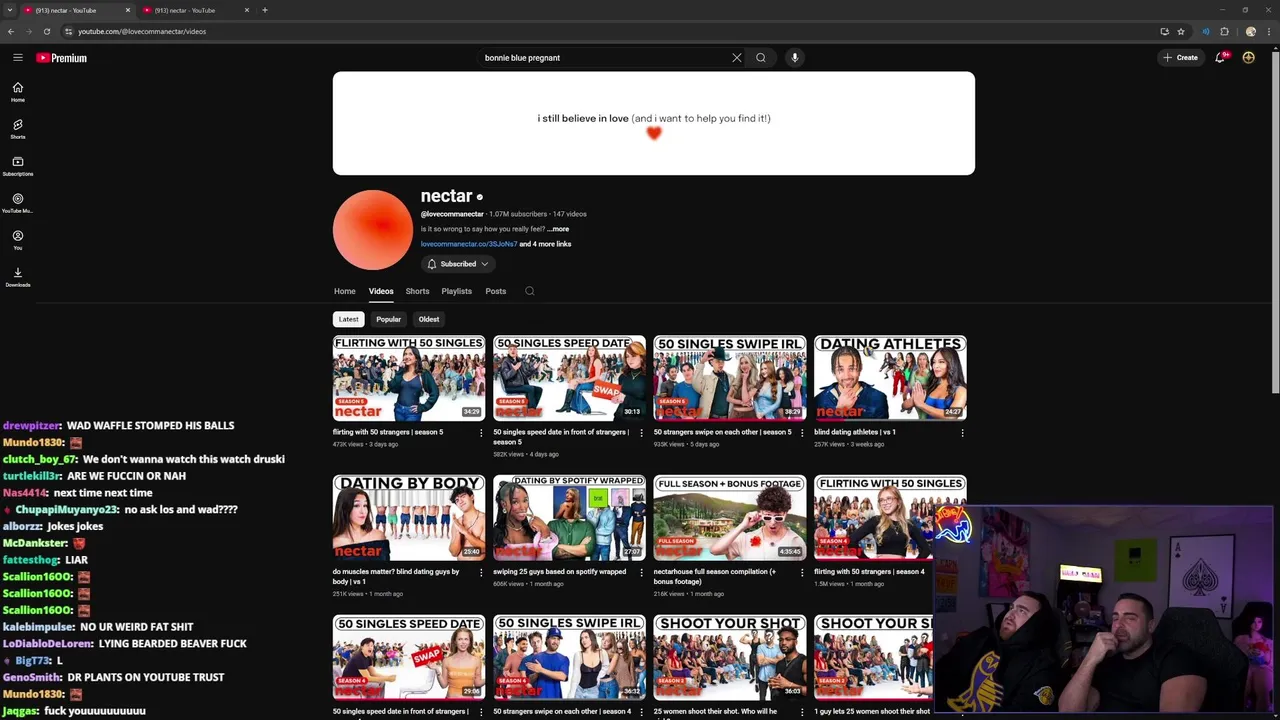Open the channel Posts tab
Viewport: 1280px width, 720px height.
(495, 291)
